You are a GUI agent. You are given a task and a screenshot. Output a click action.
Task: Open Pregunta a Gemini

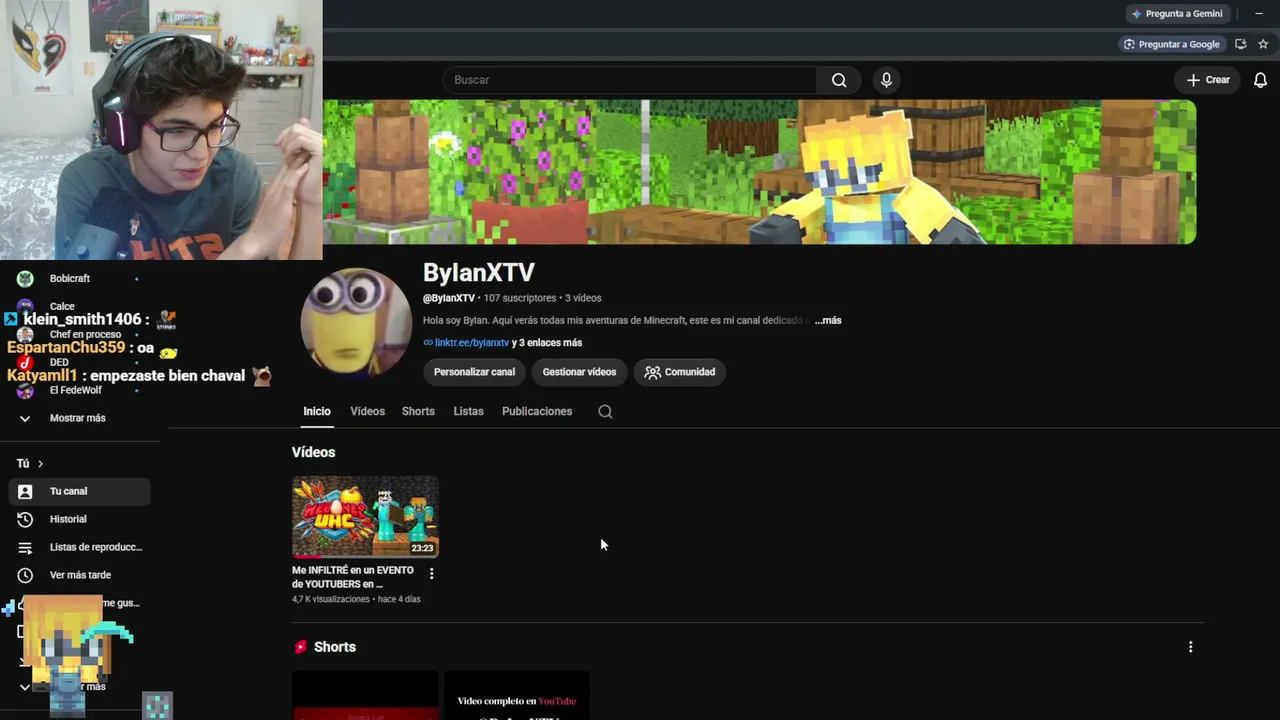1176,14
